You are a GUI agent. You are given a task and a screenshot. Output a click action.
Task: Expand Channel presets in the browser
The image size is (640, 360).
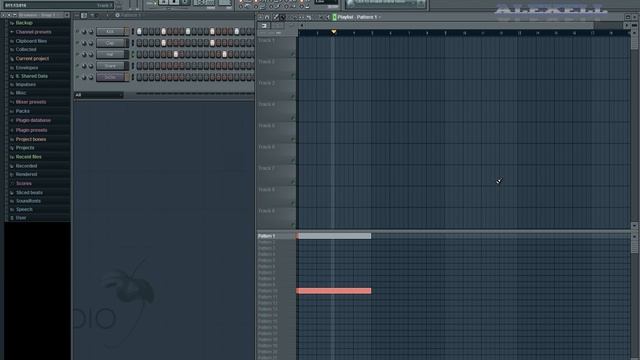(x=33, y=32)
